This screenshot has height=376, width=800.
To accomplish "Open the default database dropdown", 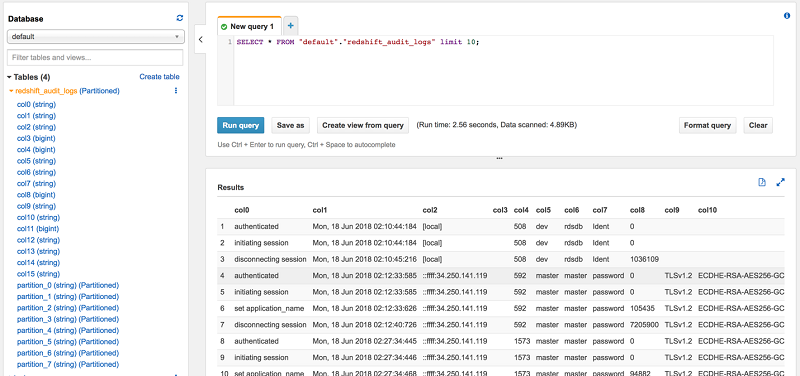I will [96, 37].
